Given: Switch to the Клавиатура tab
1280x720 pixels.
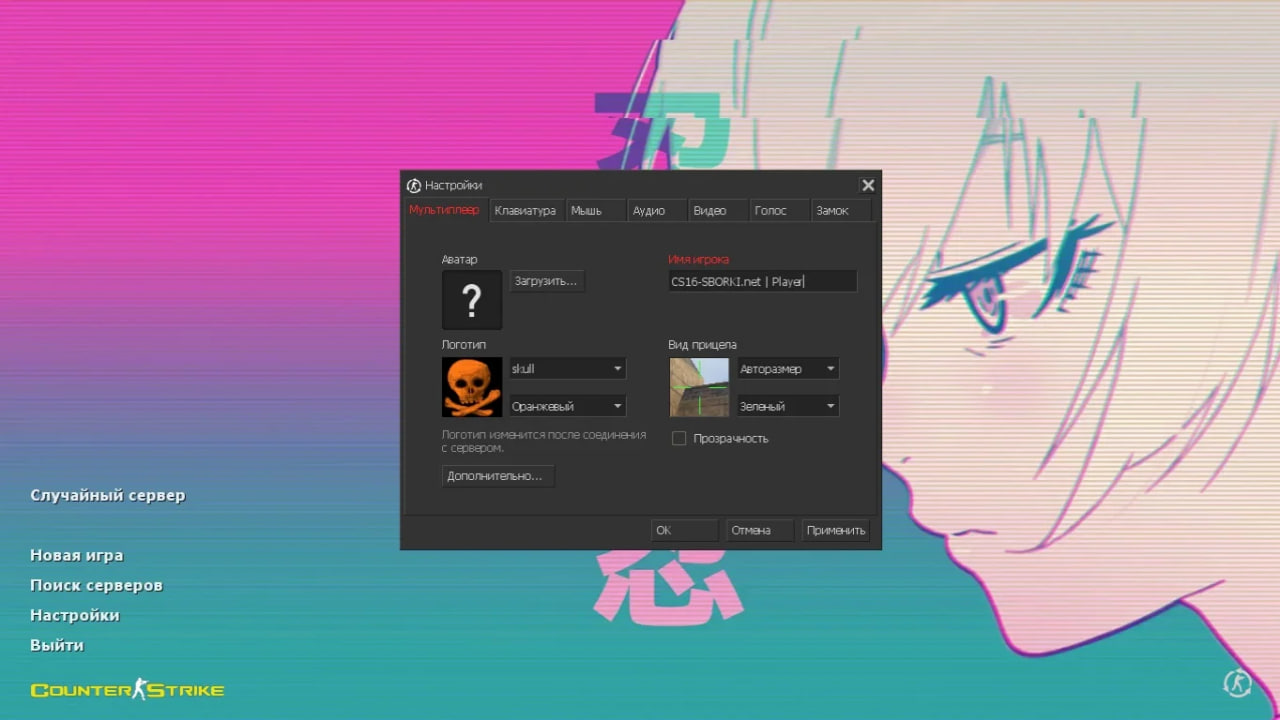Looking at the screenshot, I should pyautogui.click(x=525, y=211).
